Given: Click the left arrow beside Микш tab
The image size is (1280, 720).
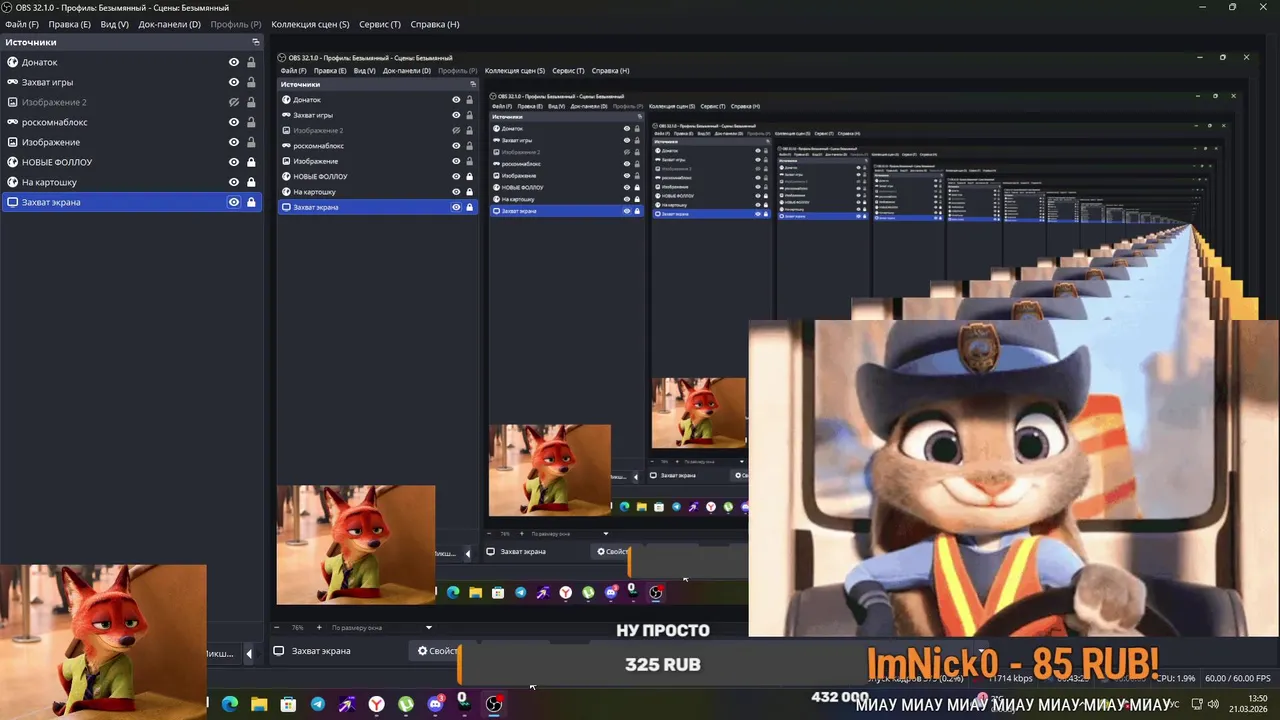Looking at the screenshot, I should click(249, 654).
